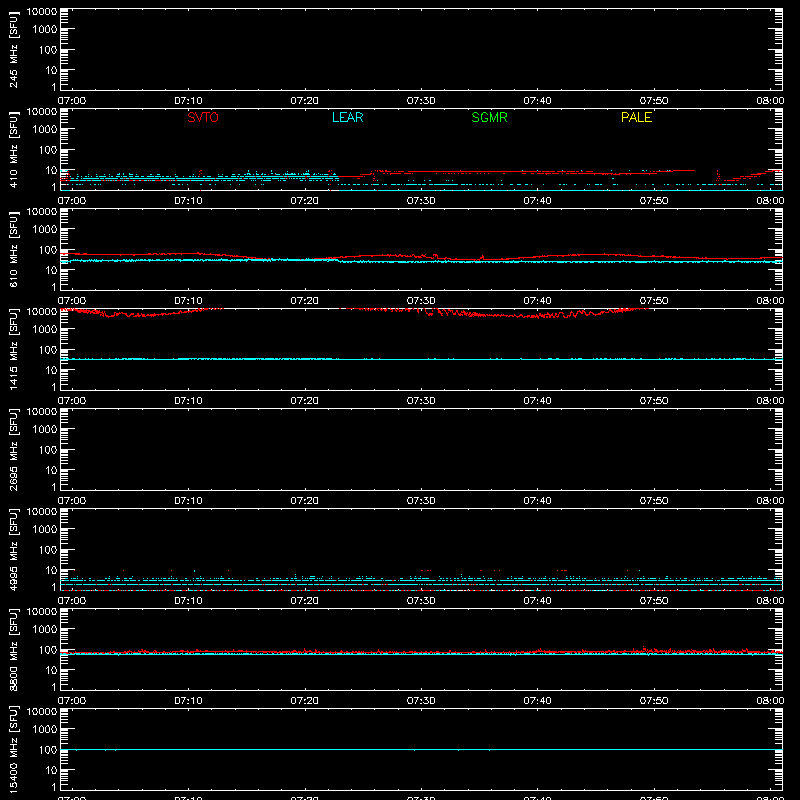Click the cyan flat trace in 15400 MHz panel
This screenshot has height=800, width=800.
421,749
